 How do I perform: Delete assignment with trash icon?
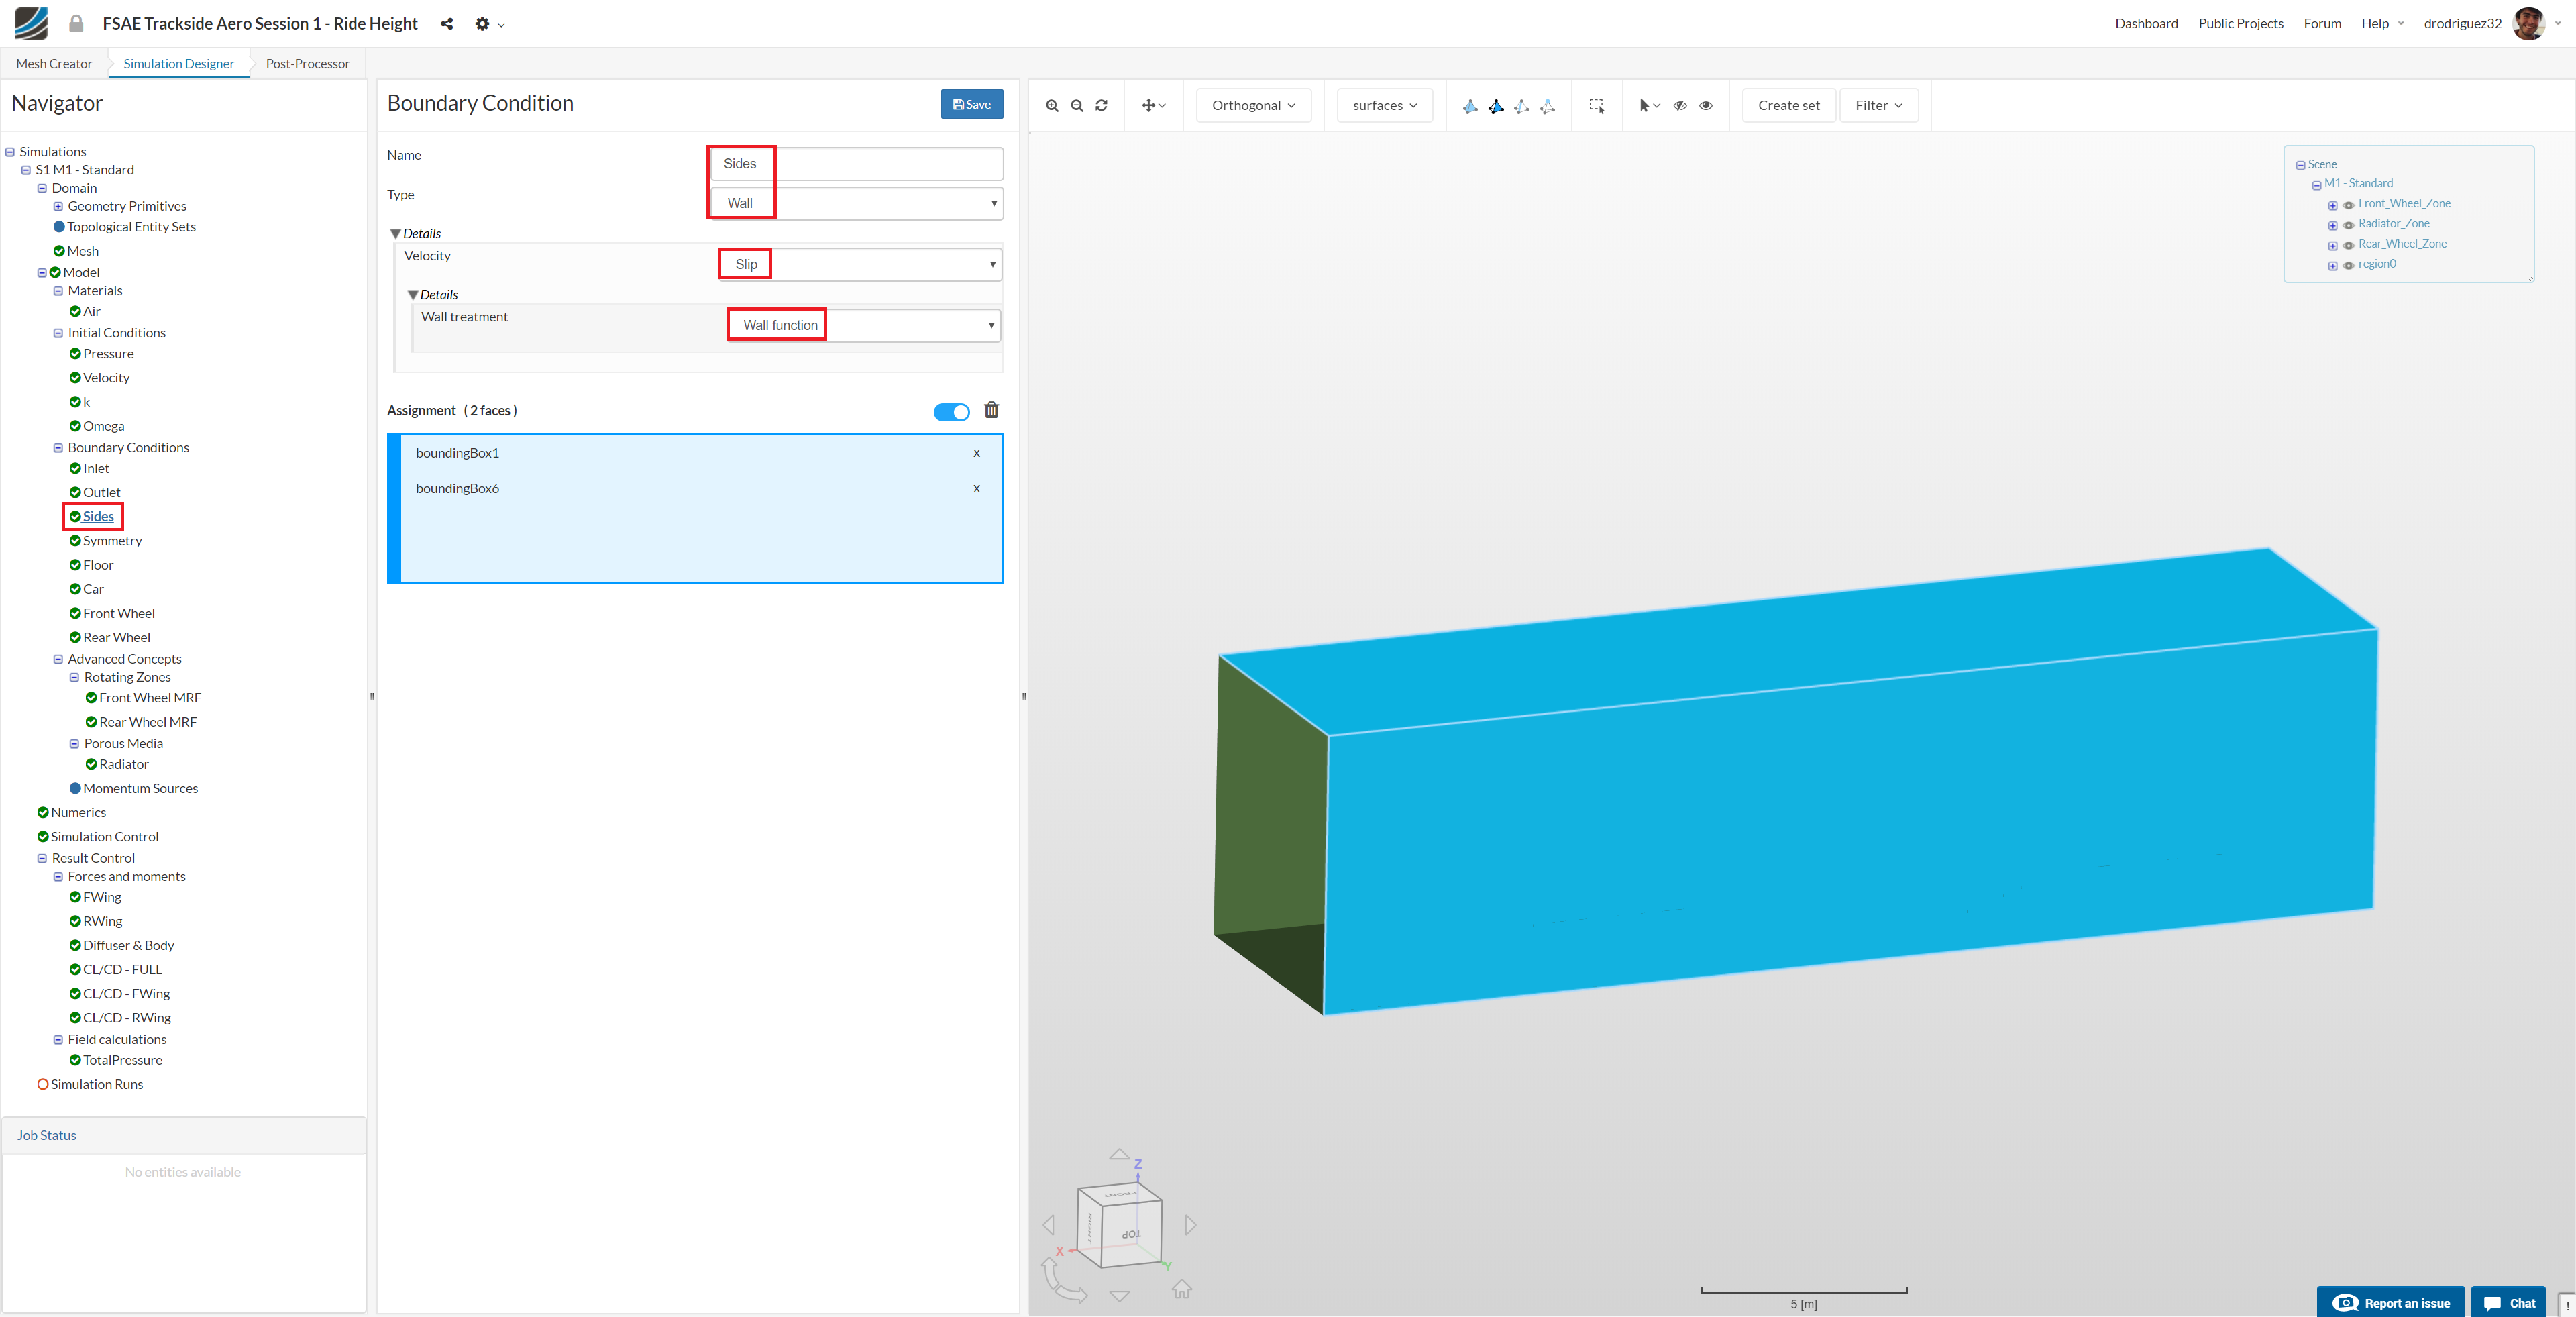coord(991,410)
